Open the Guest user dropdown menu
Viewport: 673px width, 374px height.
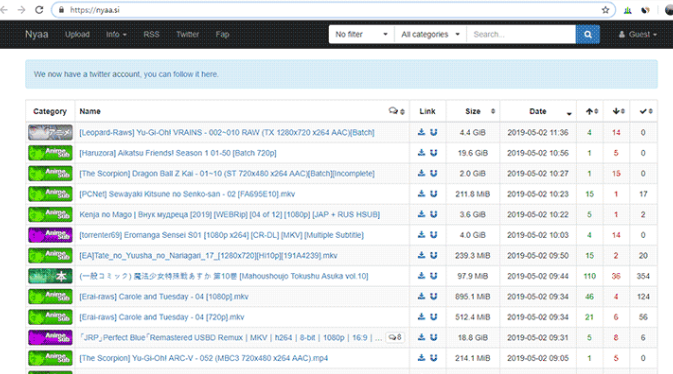(x=637, y=34)
